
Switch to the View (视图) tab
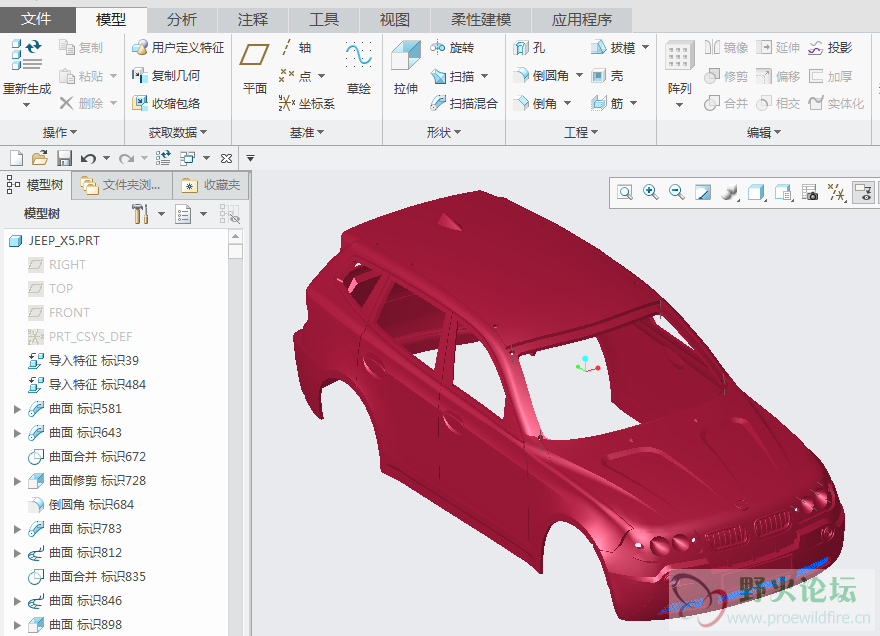(x=395, y=20)
